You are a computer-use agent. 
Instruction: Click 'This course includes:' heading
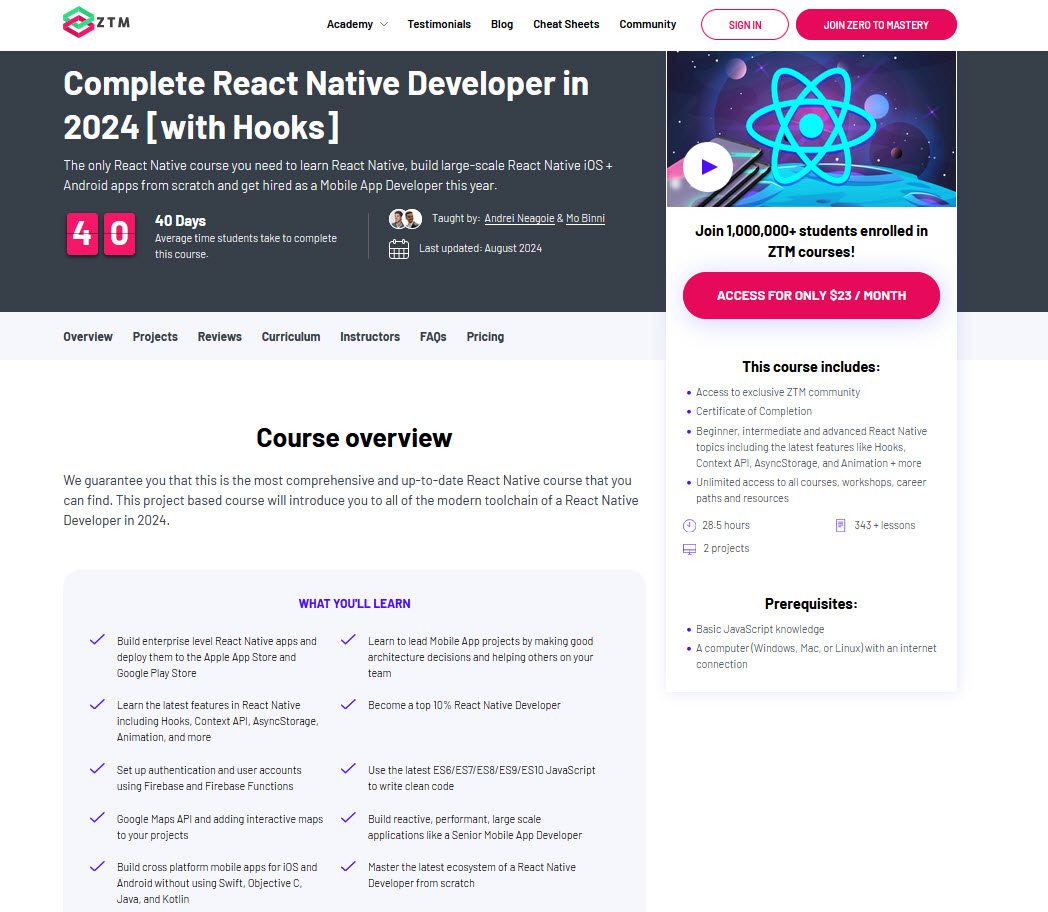(x=811, y=367)
